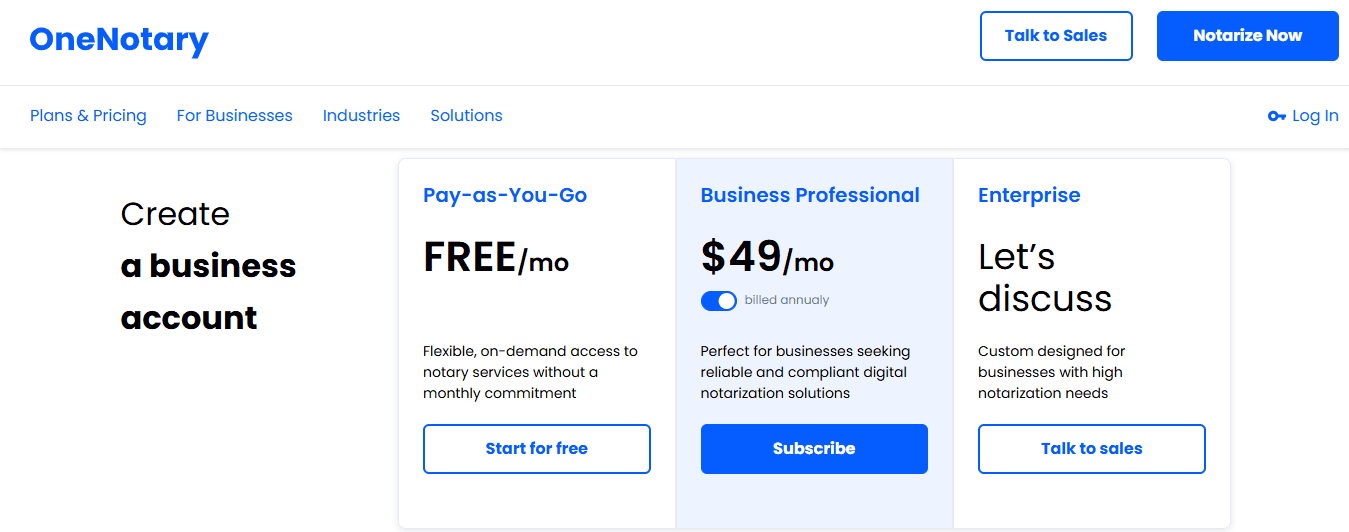Click the Create a business account heading
Image resolution: width=1349 pixels, height=532 pixels.
(x=208, y=266)
